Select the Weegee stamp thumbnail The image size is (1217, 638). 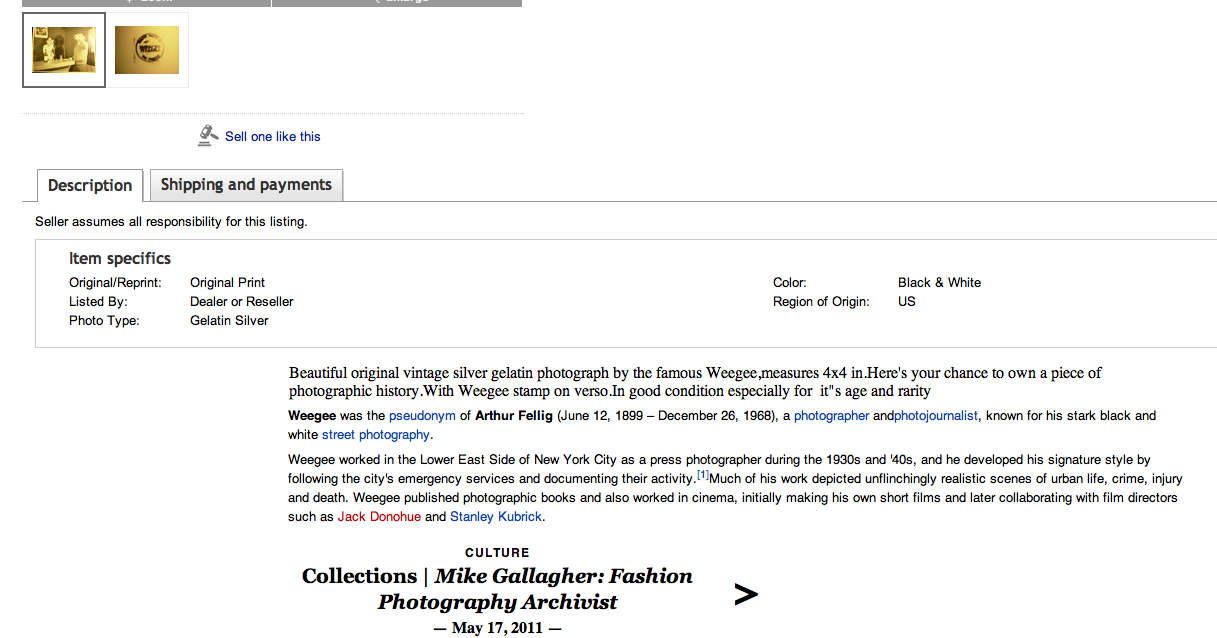(x=147, y=50)
